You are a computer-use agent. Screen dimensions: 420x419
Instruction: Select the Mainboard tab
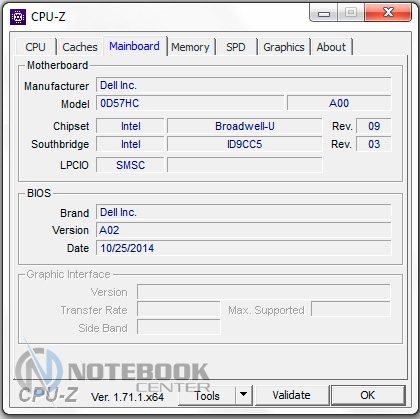tap(134, 46)
